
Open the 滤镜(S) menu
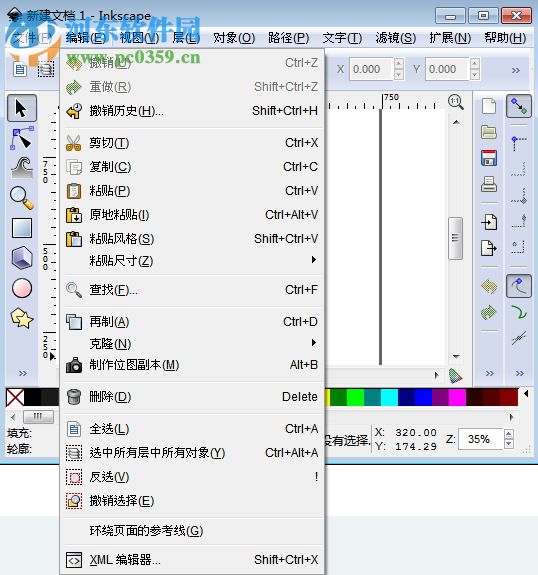point(396,38)
